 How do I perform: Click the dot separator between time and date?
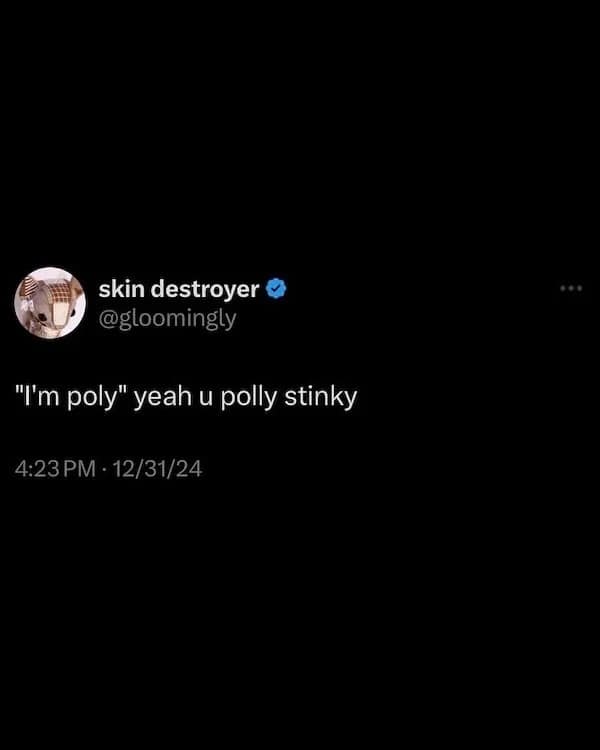pyautogui.click(x=104, y=469)
